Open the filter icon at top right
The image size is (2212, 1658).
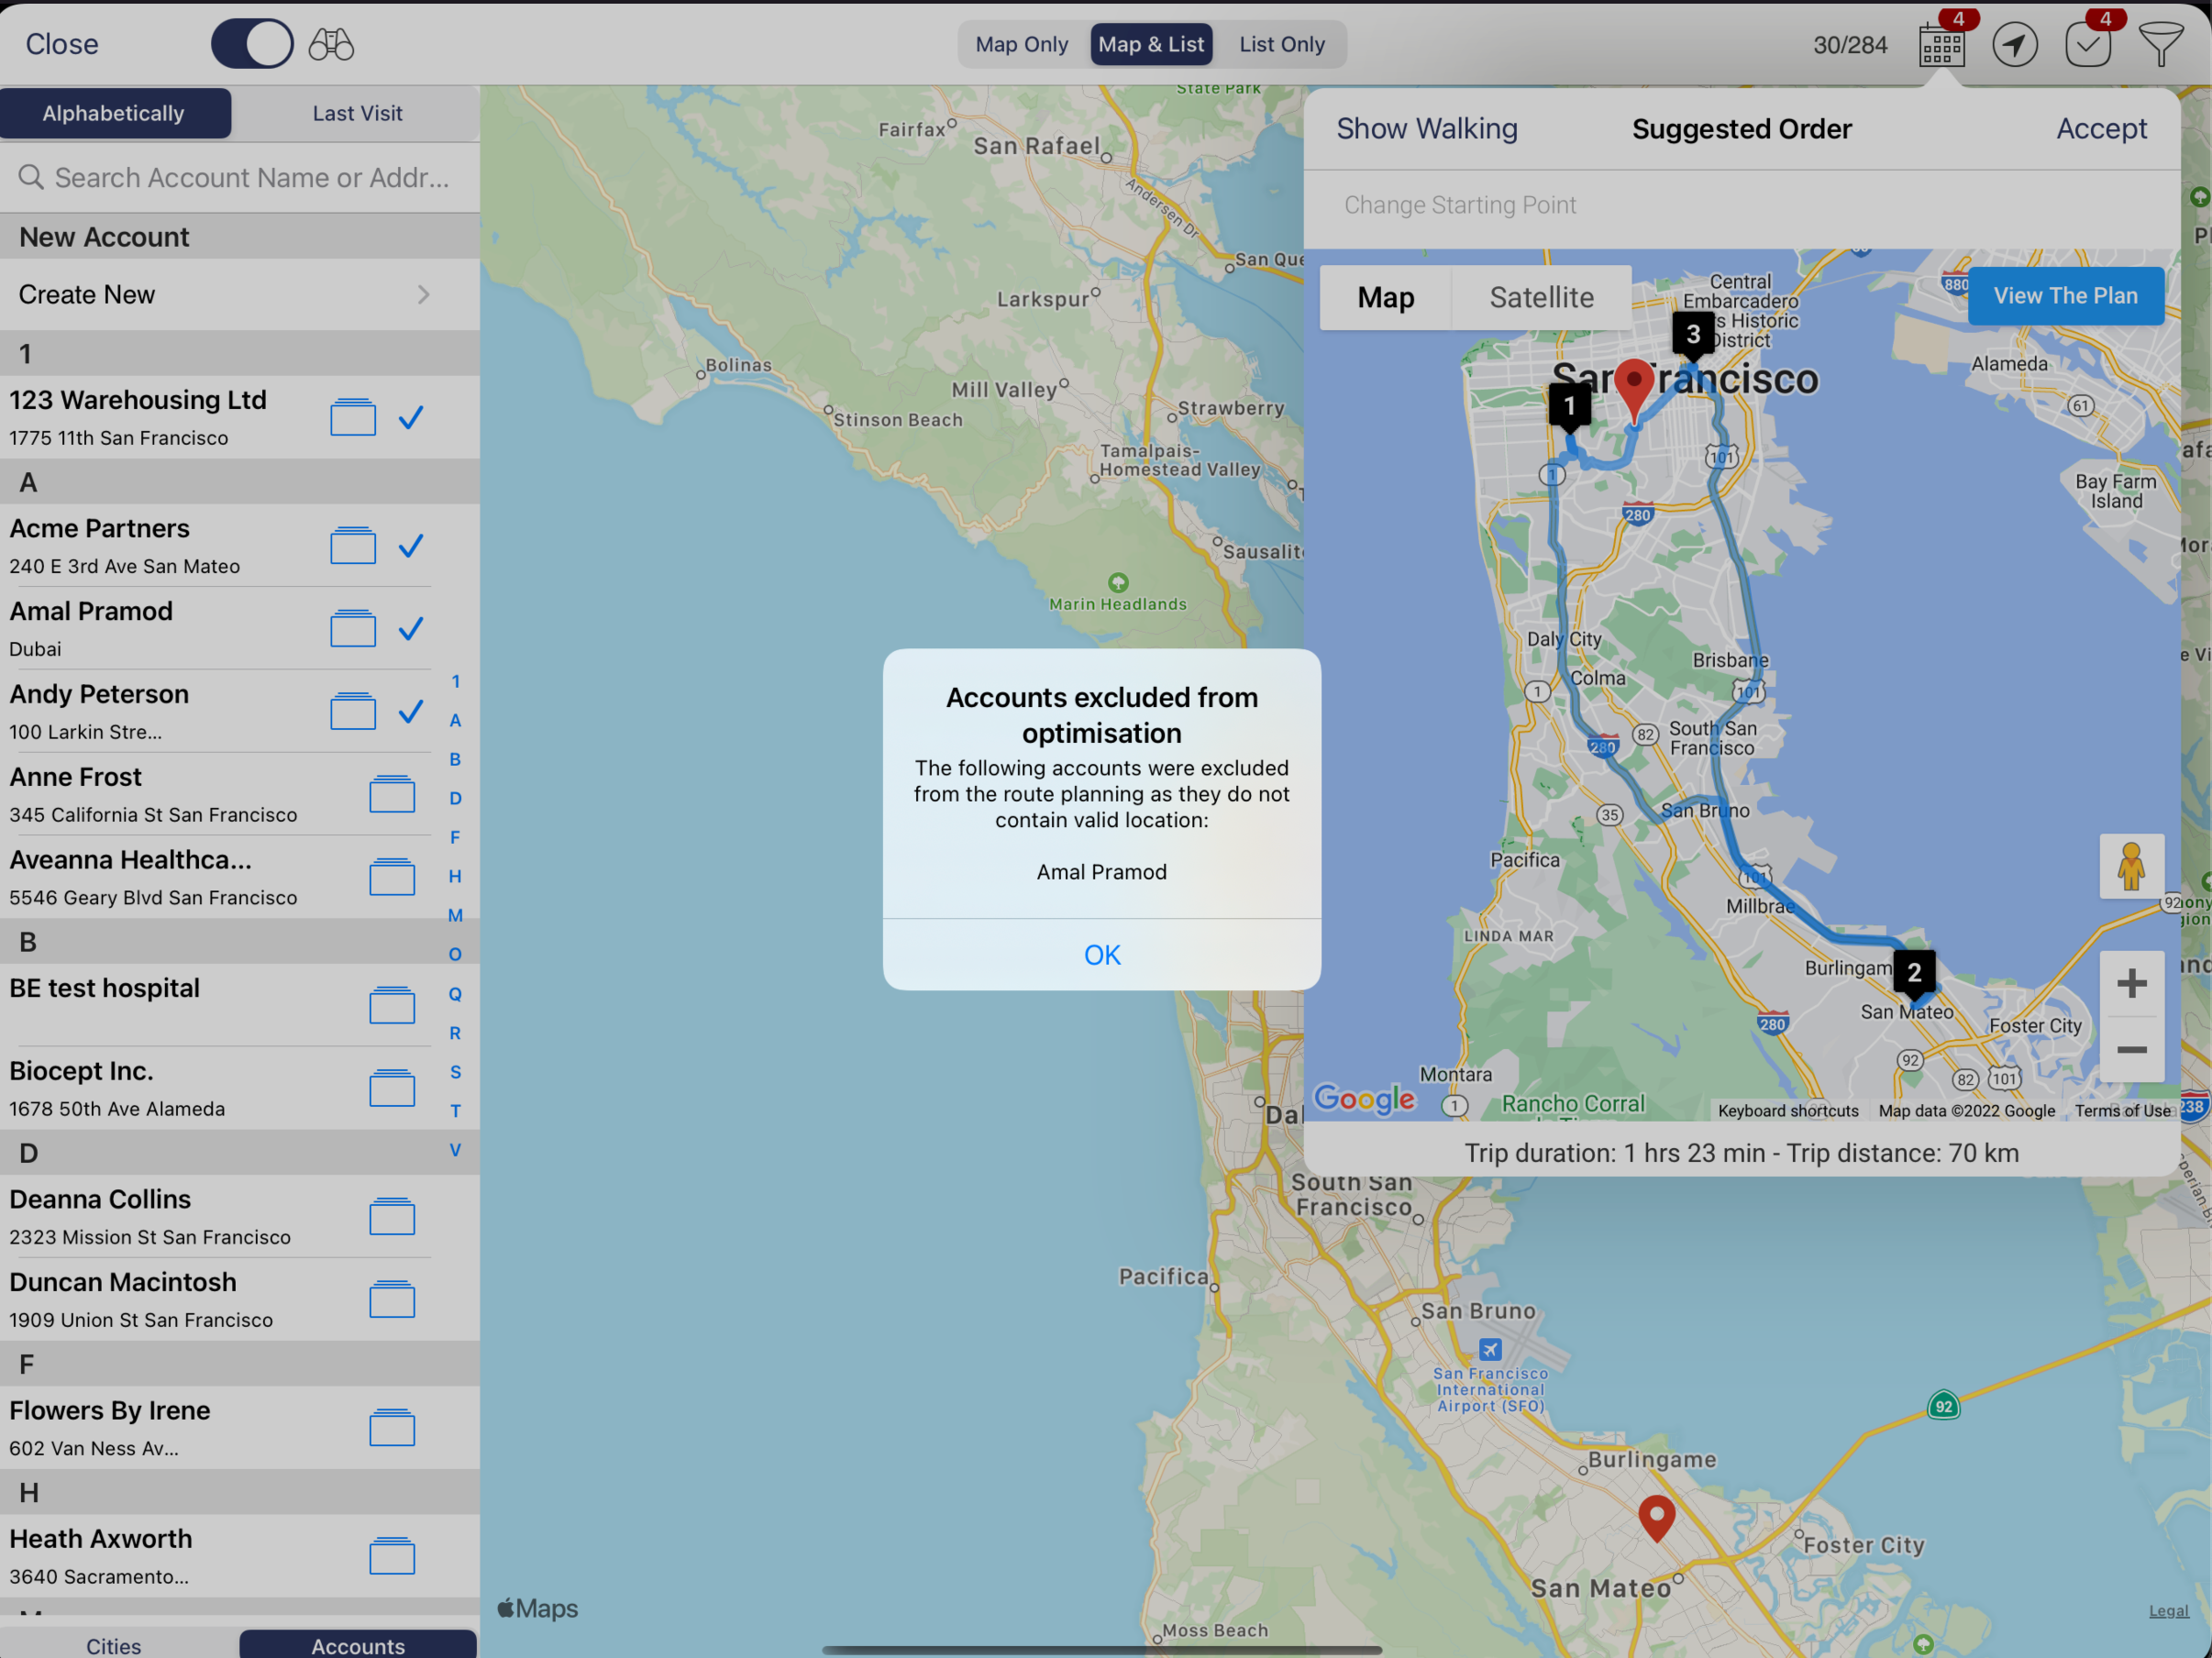2161,44
